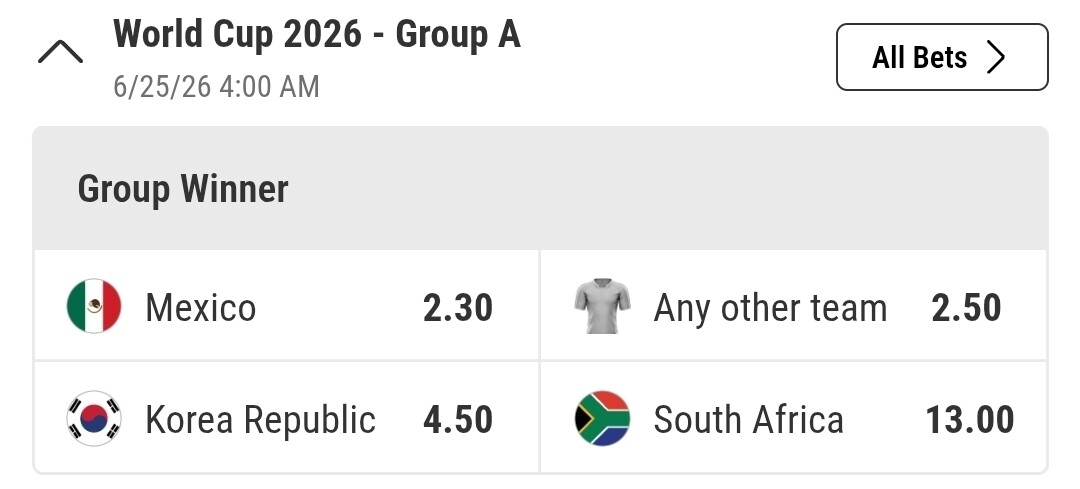
Task: Click the 6/25/26 4:00 AM event date
Action: (x=216, y=87)
